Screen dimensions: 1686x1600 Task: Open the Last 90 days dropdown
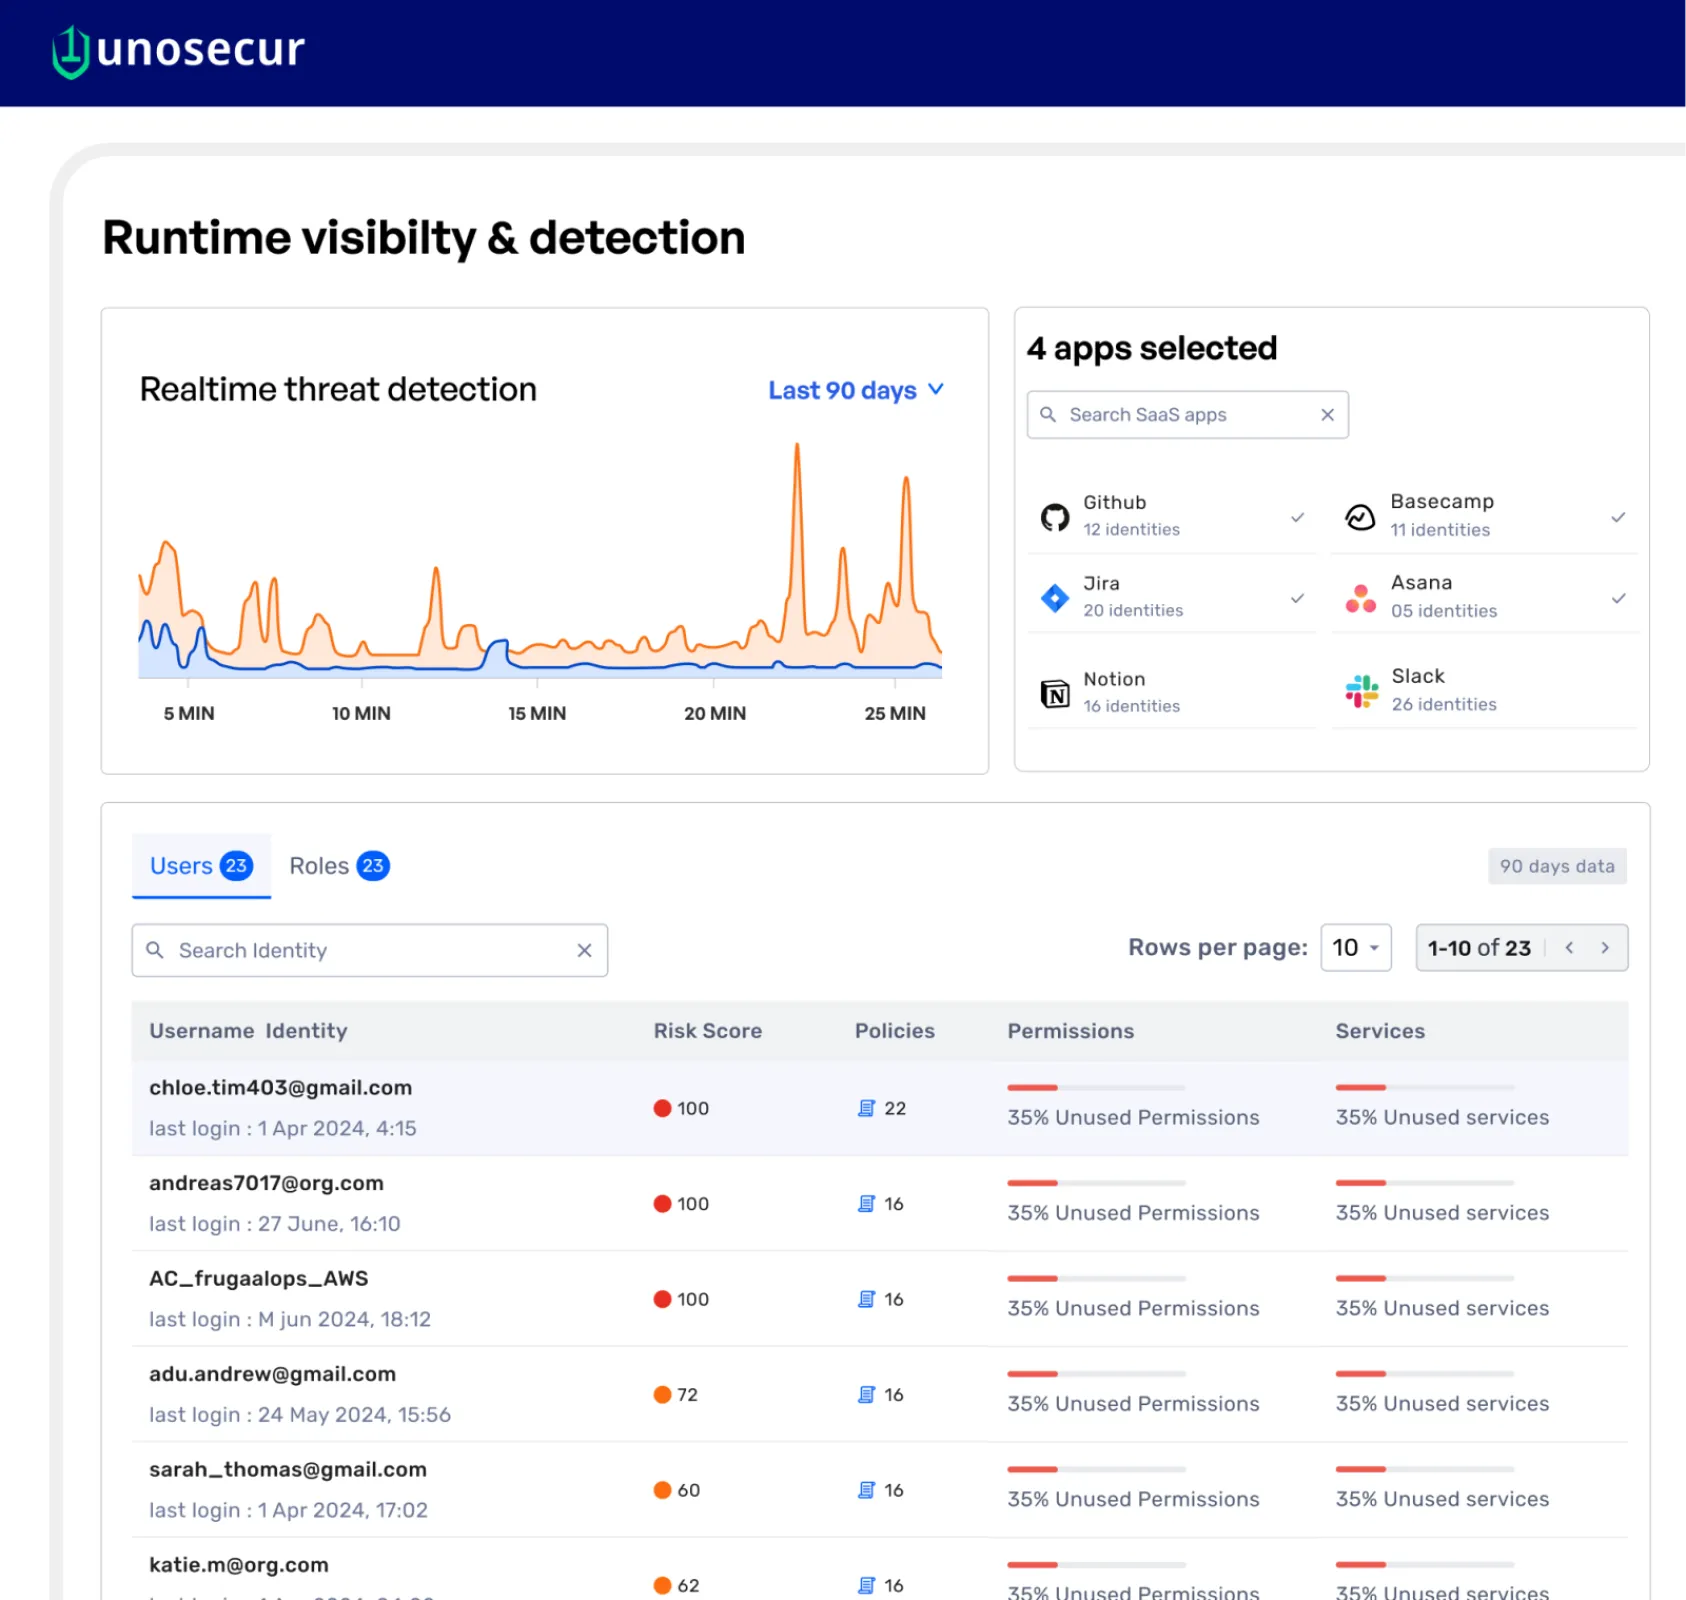tap(855, 390)
